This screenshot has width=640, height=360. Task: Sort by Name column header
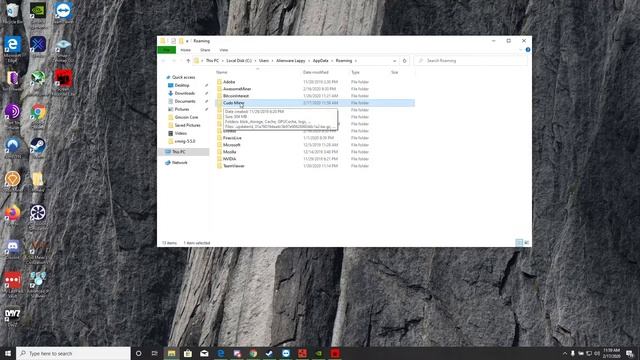222,73
